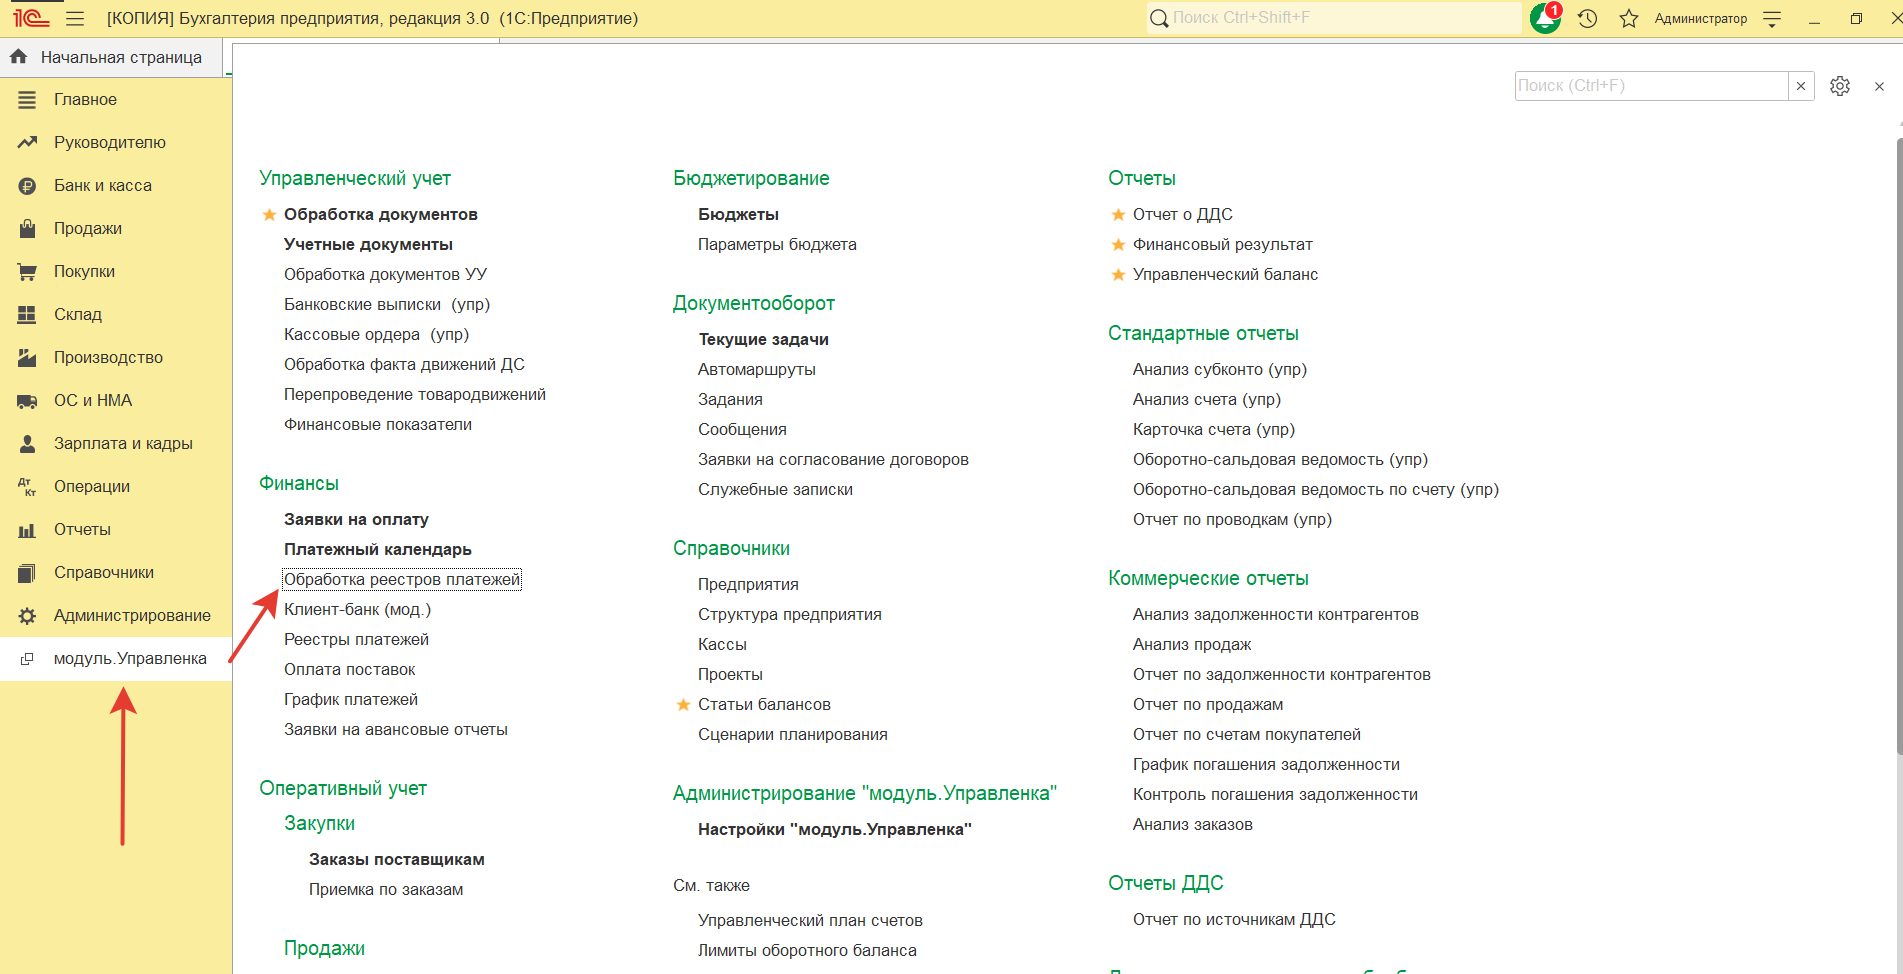Open the 1C main menu hamburger icon
1903x974 pixels.
pos(75,18)
